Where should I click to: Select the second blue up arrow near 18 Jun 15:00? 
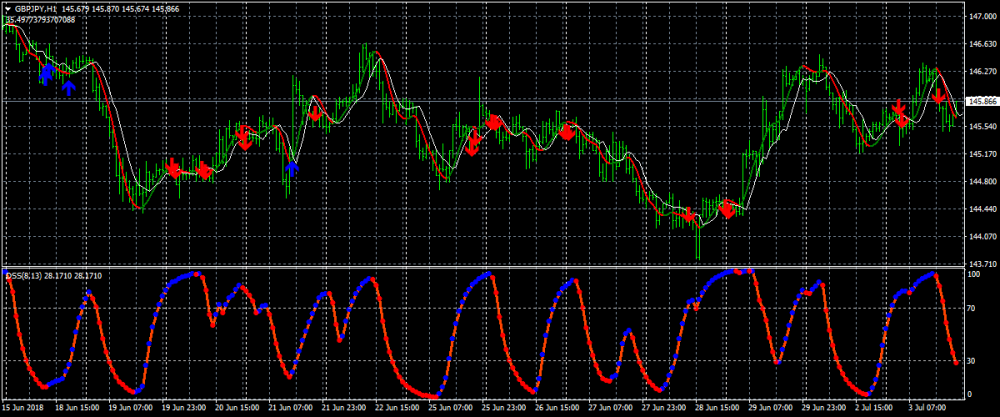(x=69, y=87)
